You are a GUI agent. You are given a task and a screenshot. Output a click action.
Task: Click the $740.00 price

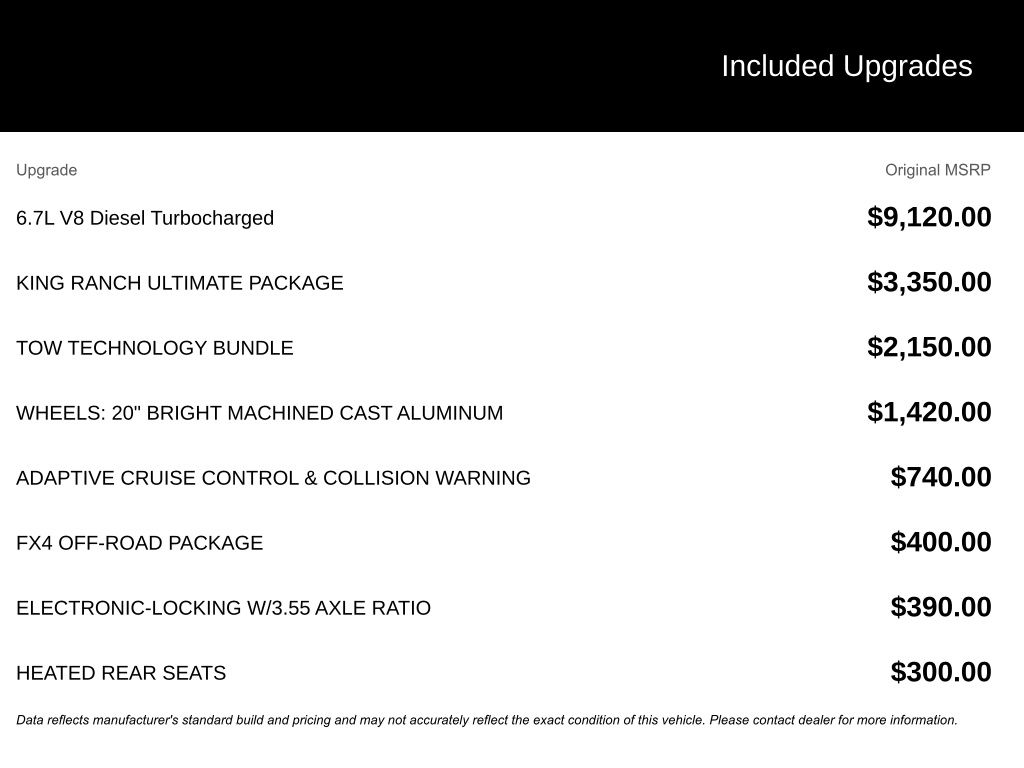click(x=941, y=477)
